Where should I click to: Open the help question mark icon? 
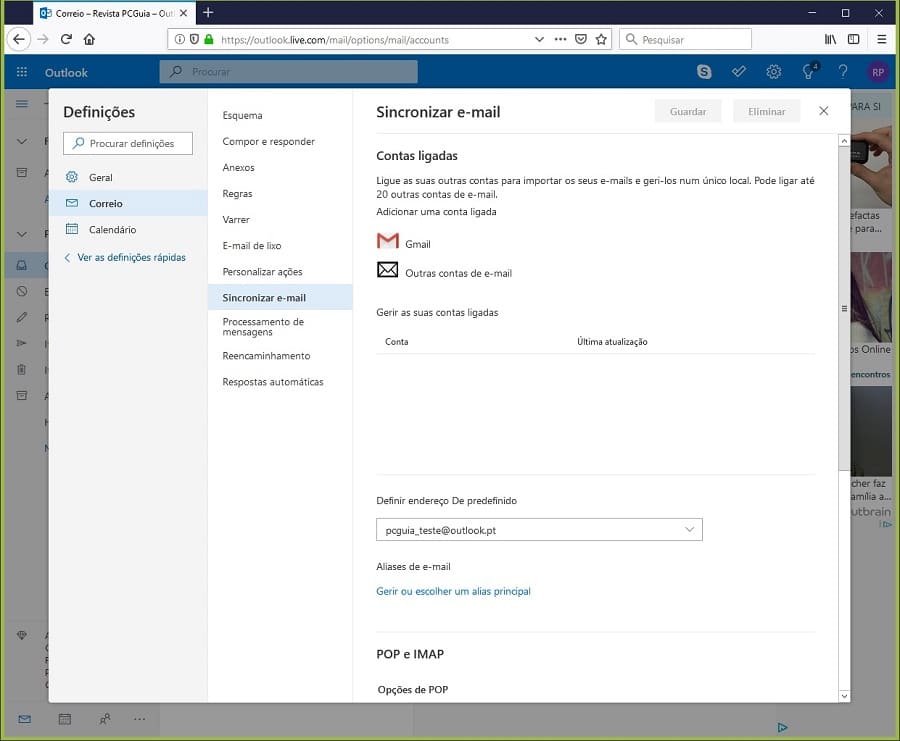pos(843,72)
